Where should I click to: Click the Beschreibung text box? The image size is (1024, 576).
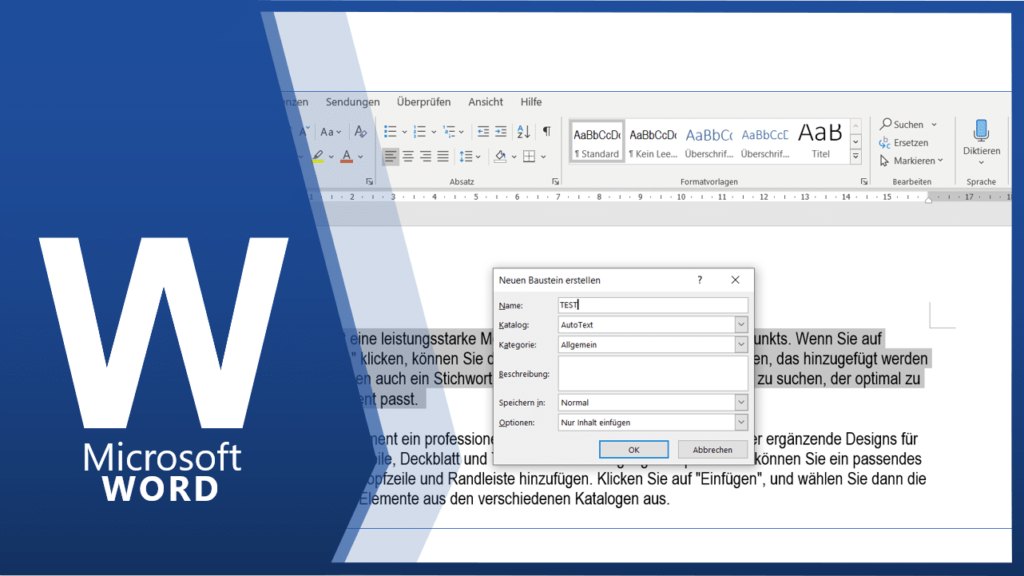pos(652,374)
